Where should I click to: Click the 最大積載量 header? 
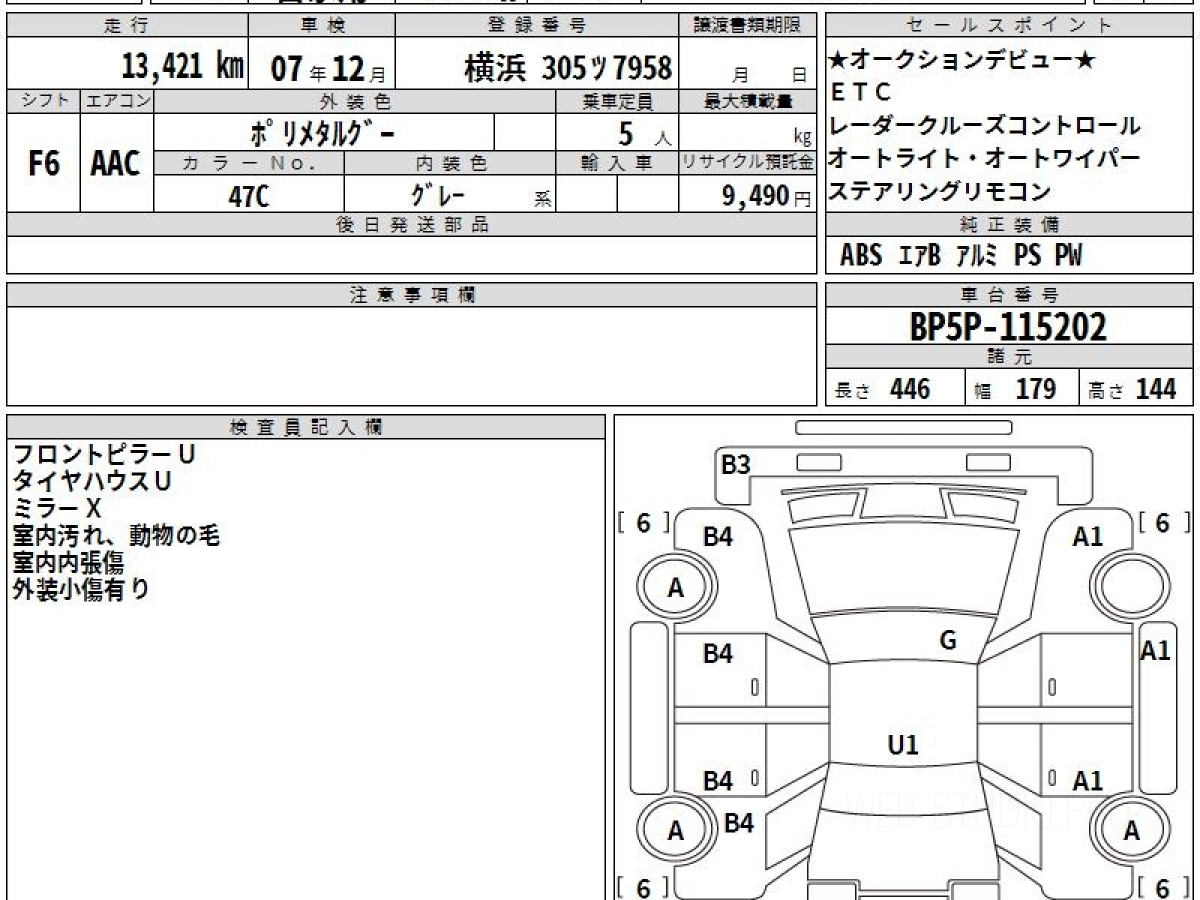coord(749,101)
